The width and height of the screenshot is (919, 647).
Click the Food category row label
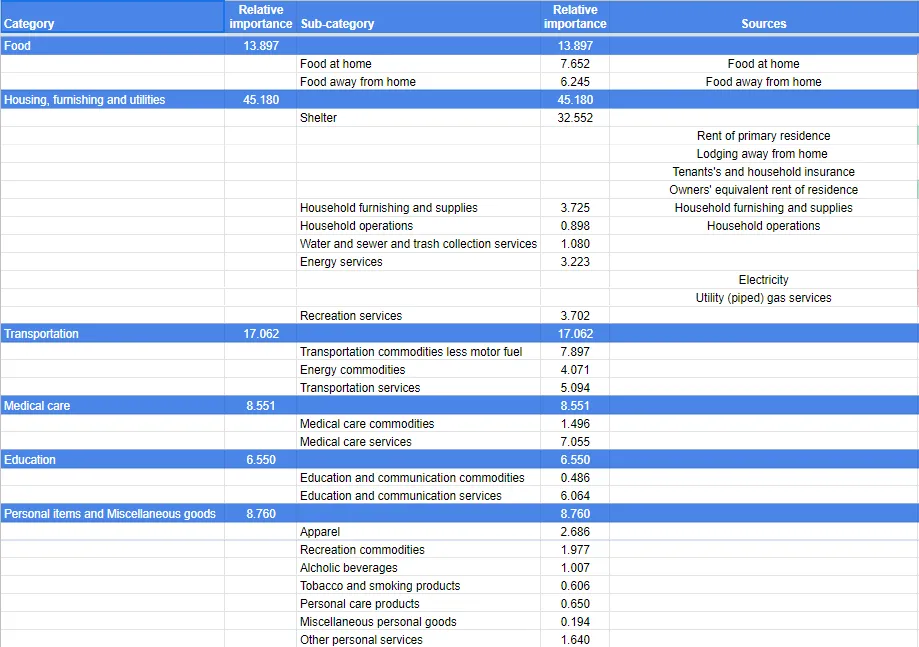click(112, 46)
